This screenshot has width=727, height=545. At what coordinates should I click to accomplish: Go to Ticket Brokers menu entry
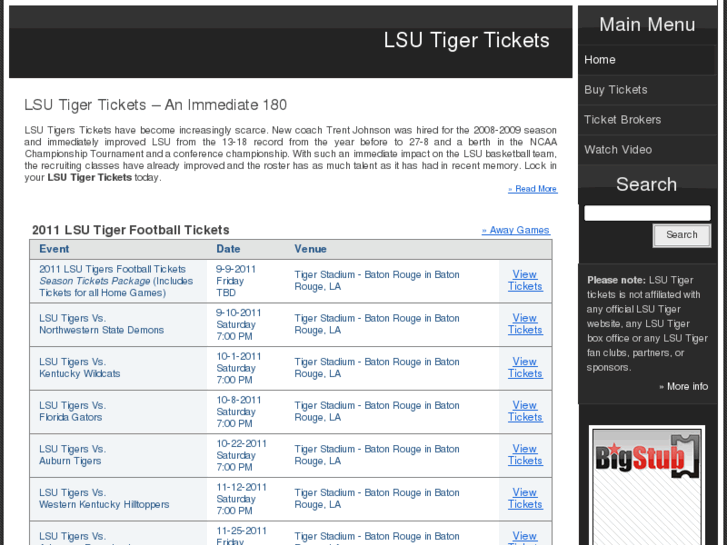tap(623, 120)
